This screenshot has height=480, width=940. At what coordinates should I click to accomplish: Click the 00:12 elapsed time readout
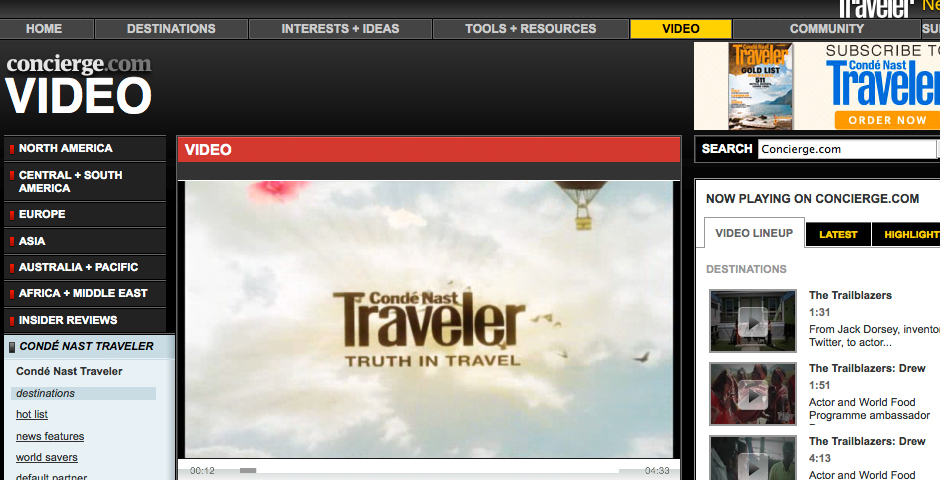click(202, 471)
